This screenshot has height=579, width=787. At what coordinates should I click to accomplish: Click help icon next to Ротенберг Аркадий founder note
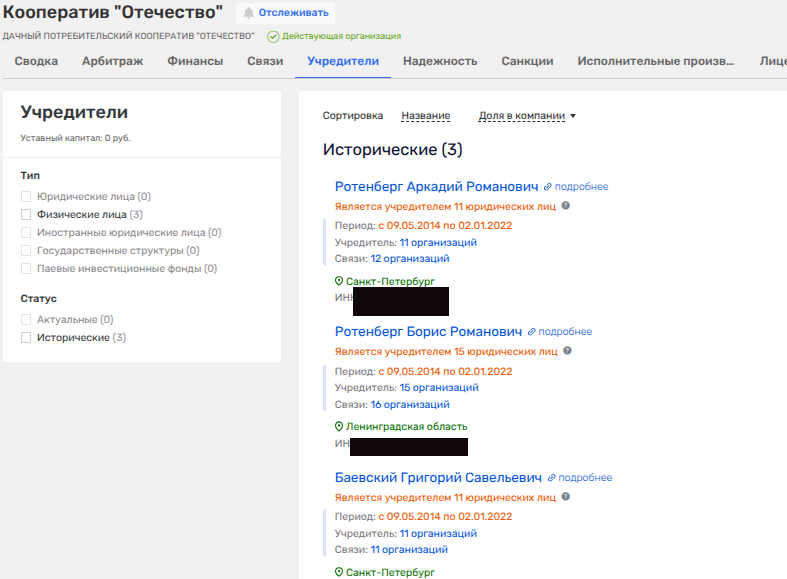[x=566, y=205]
